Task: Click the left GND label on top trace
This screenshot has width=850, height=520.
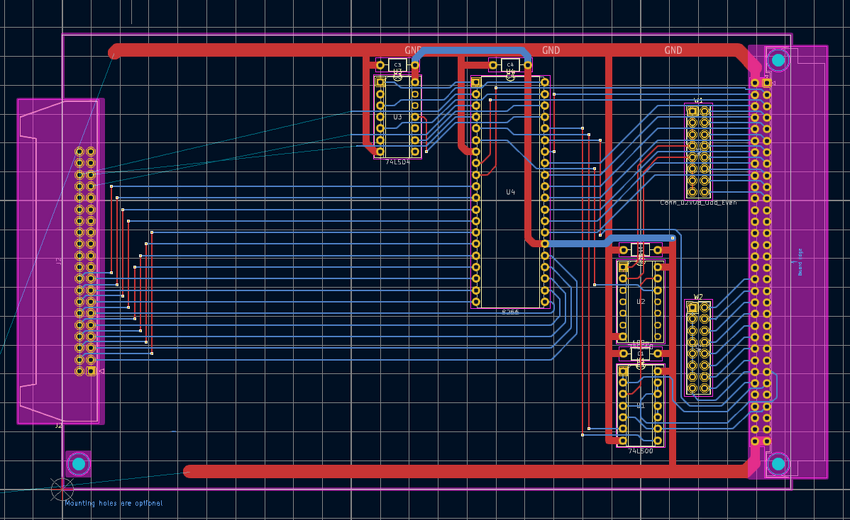Action: click(413, 50)
